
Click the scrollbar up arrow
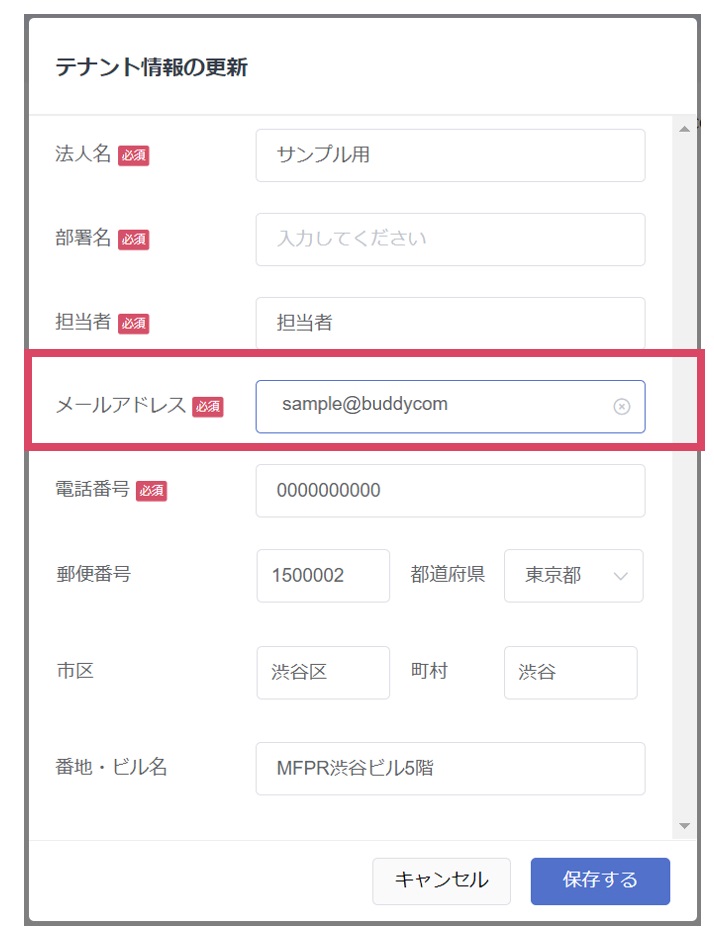pyautogui.click(x=684, y=129)
